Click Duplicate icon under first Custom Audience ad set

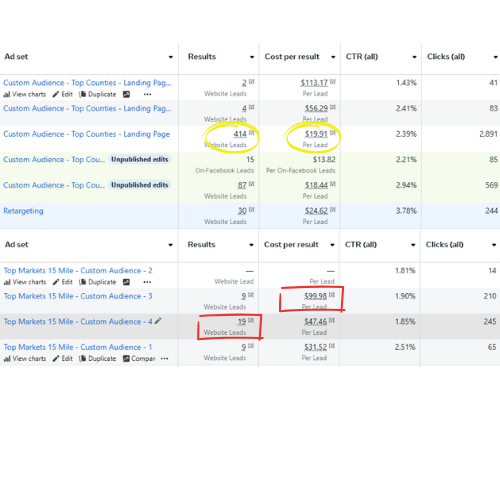tap(83, 94)
